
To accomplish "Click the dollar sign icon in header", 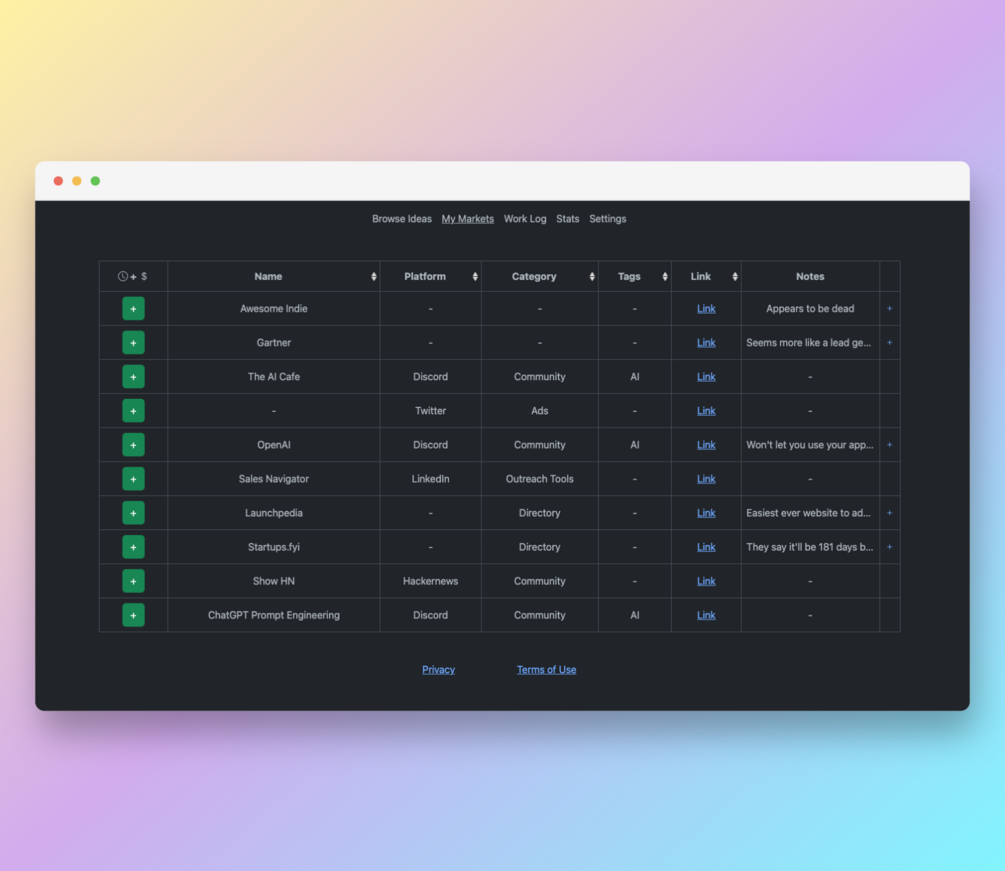I will point(144,276).
